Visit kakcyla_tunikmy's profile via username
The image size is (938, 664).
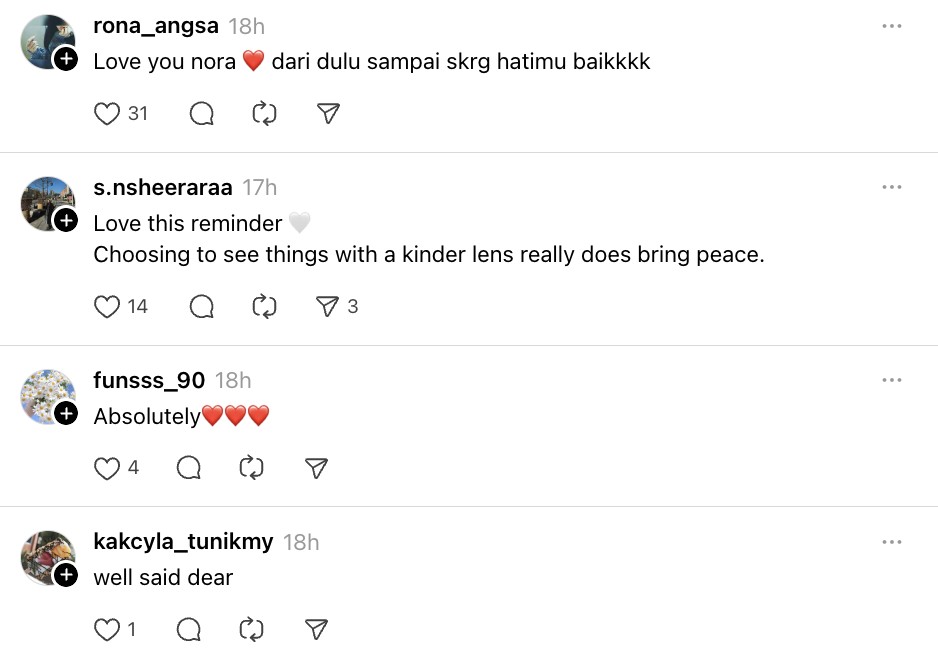(183, 542)
